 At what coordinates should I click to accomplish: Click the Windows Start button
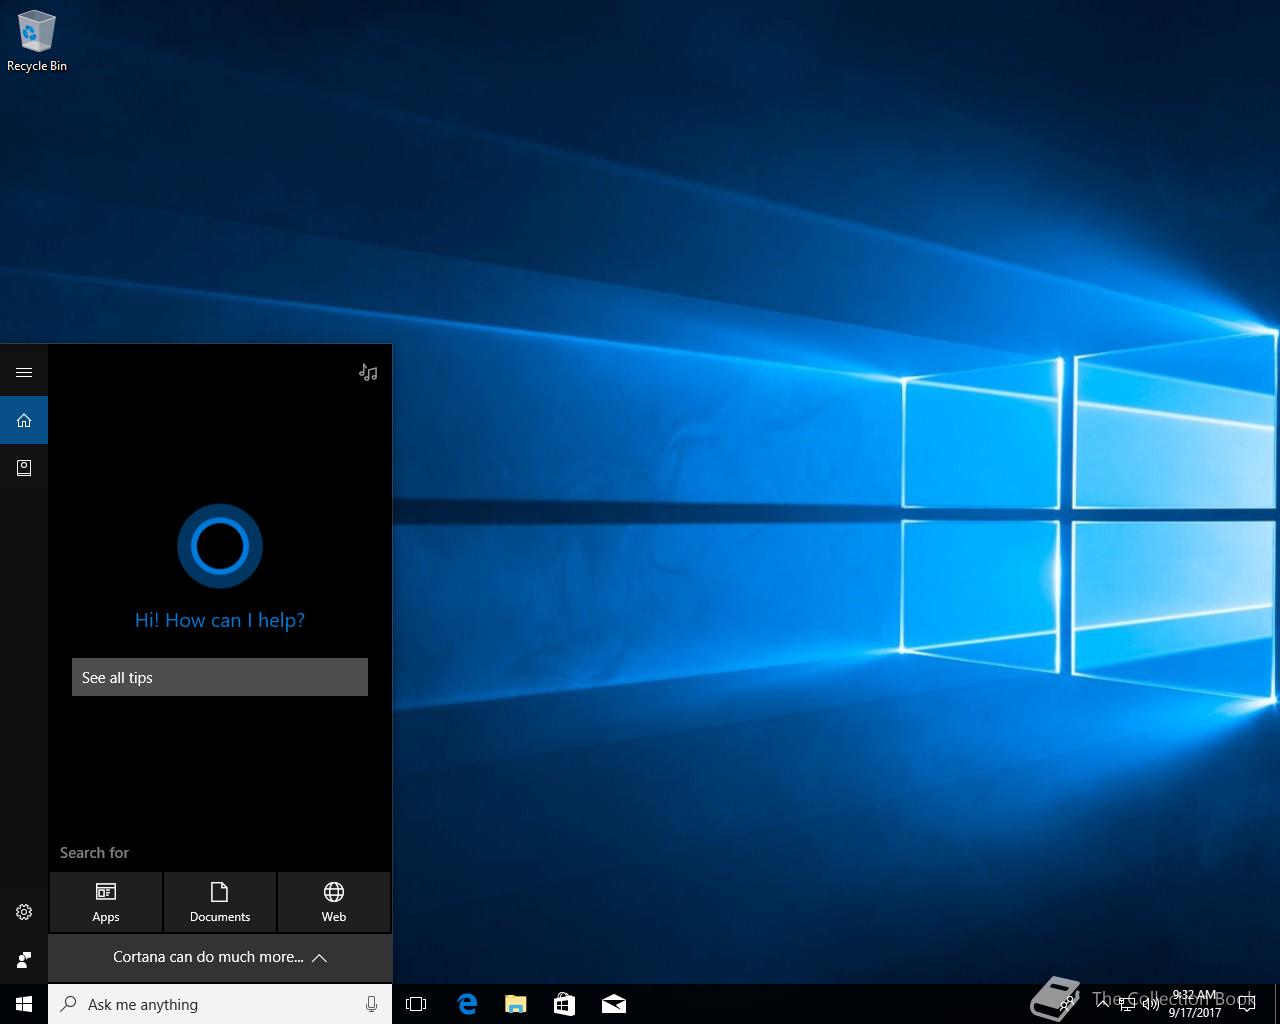(24, 1004)
